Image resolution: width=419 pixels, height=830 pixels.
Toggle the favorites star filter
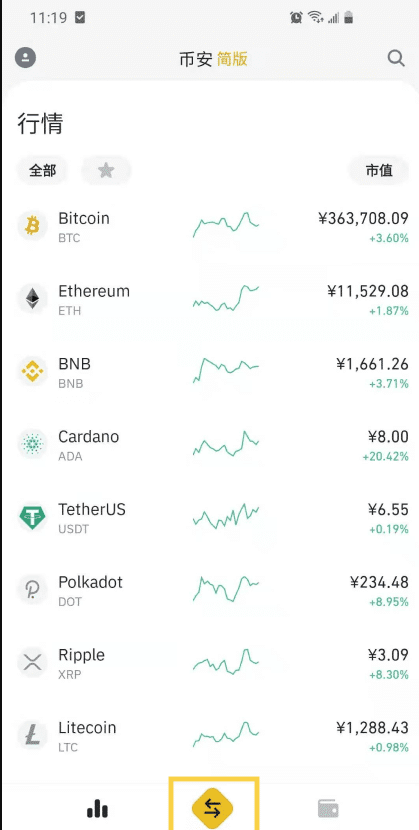tap(106, 170)
